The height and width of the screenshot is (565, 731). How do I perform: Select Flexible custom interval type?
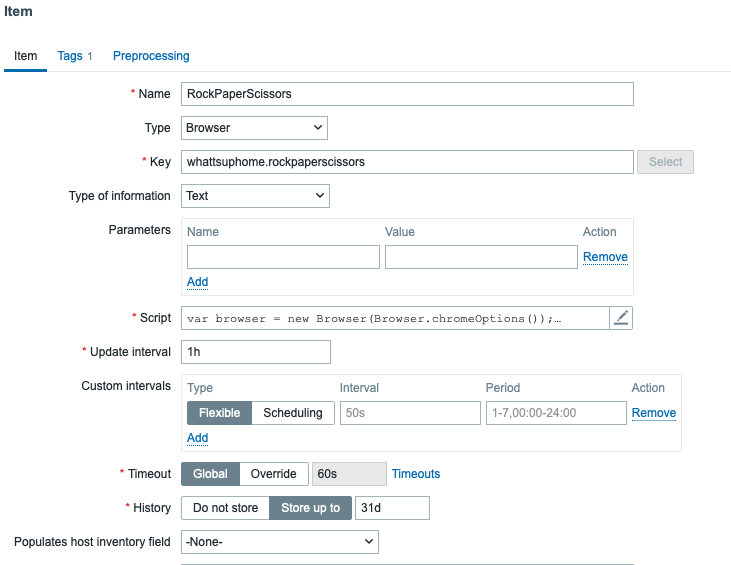coord(219,413)
